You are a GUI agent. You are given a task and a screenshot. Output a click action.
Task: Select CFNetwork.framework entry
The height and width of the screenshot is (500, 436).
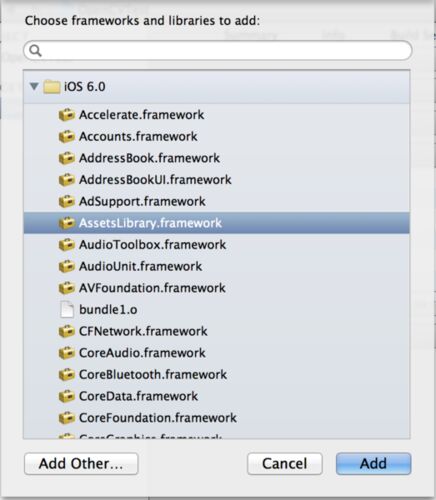[x=217, y=331]
